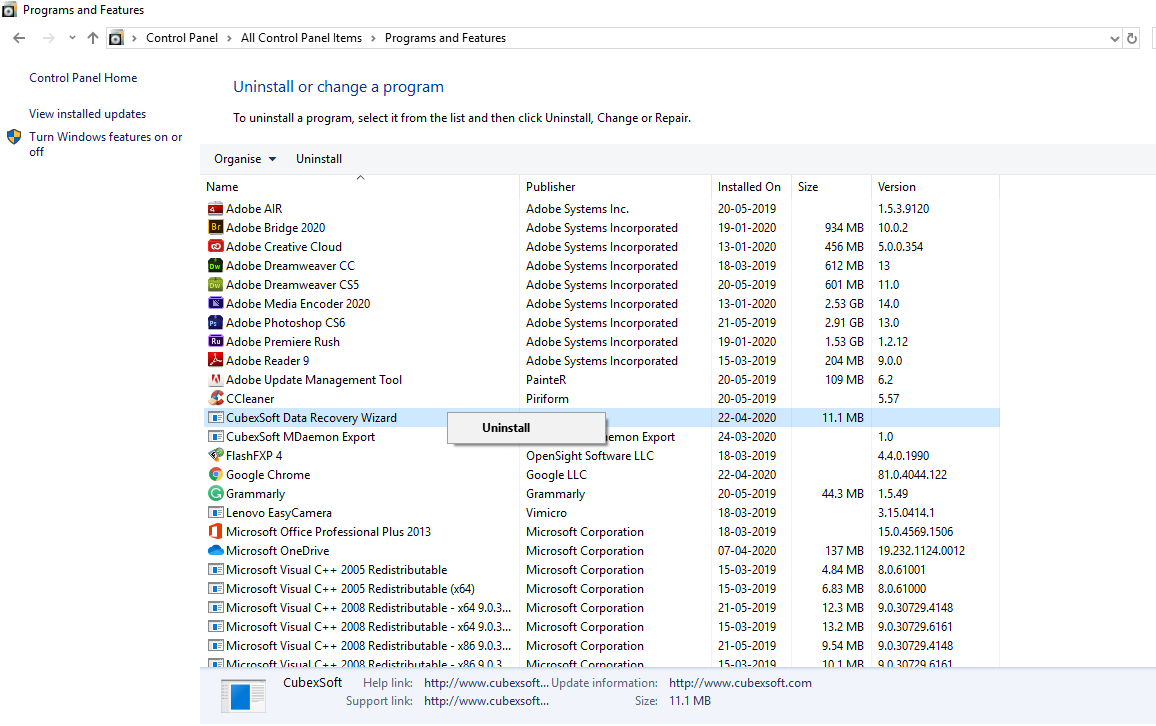Open Turn Windows features on or off

(105, 144)
